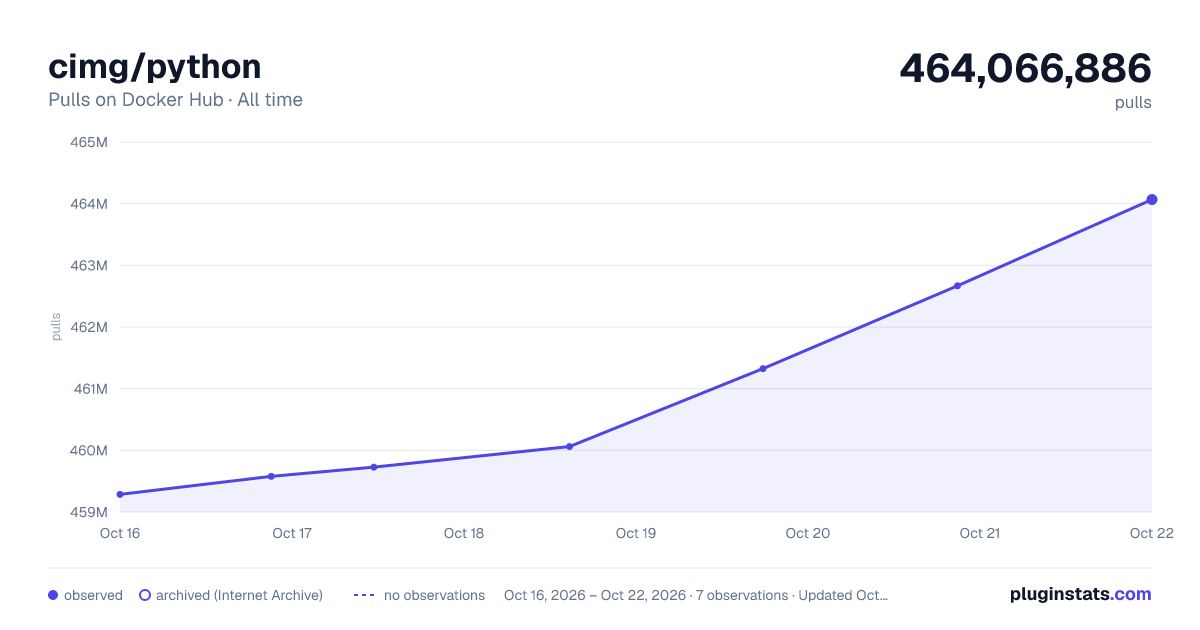Select the large Oct 22 endpoint data point
This screenshot has height=630, width=1200.
pos(1152,200)
